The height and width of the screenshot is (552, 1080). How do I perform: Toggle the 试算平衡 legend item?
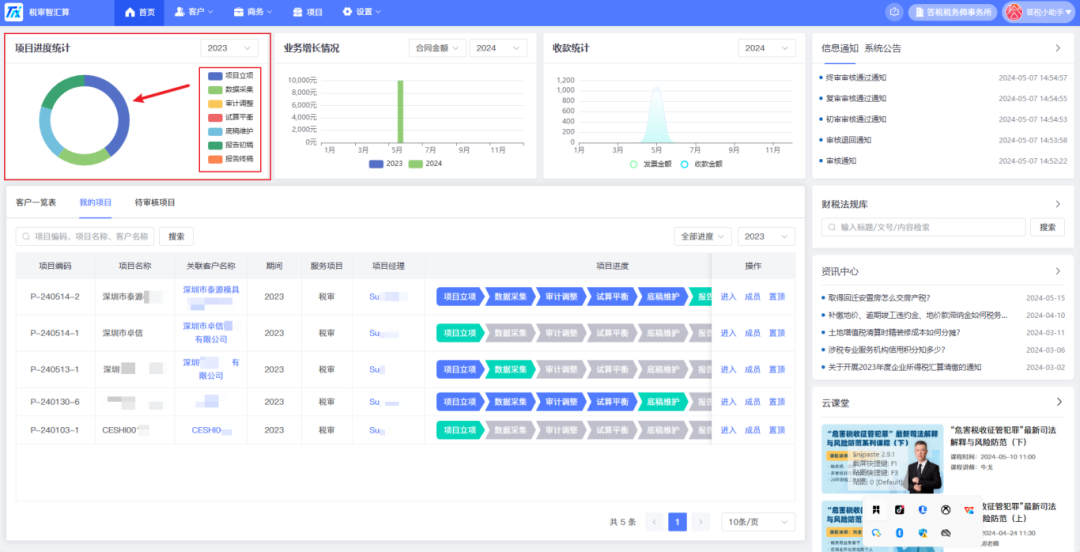click(231, 117)
